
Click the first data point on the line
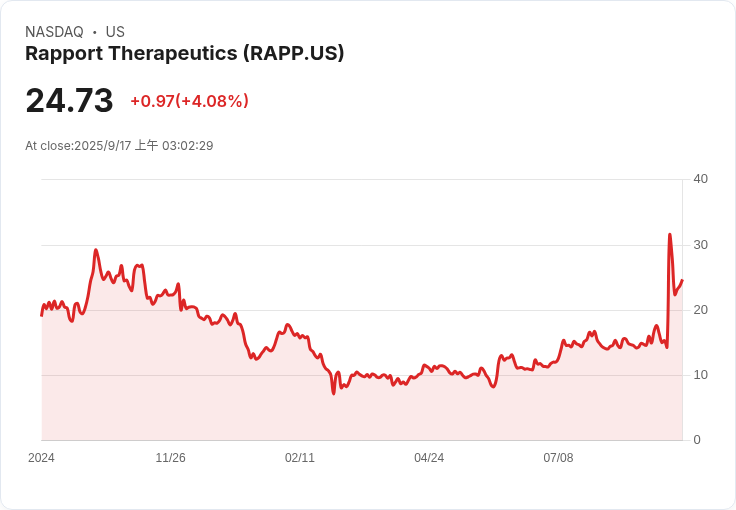pyautogui.click(x=42, y=315)
